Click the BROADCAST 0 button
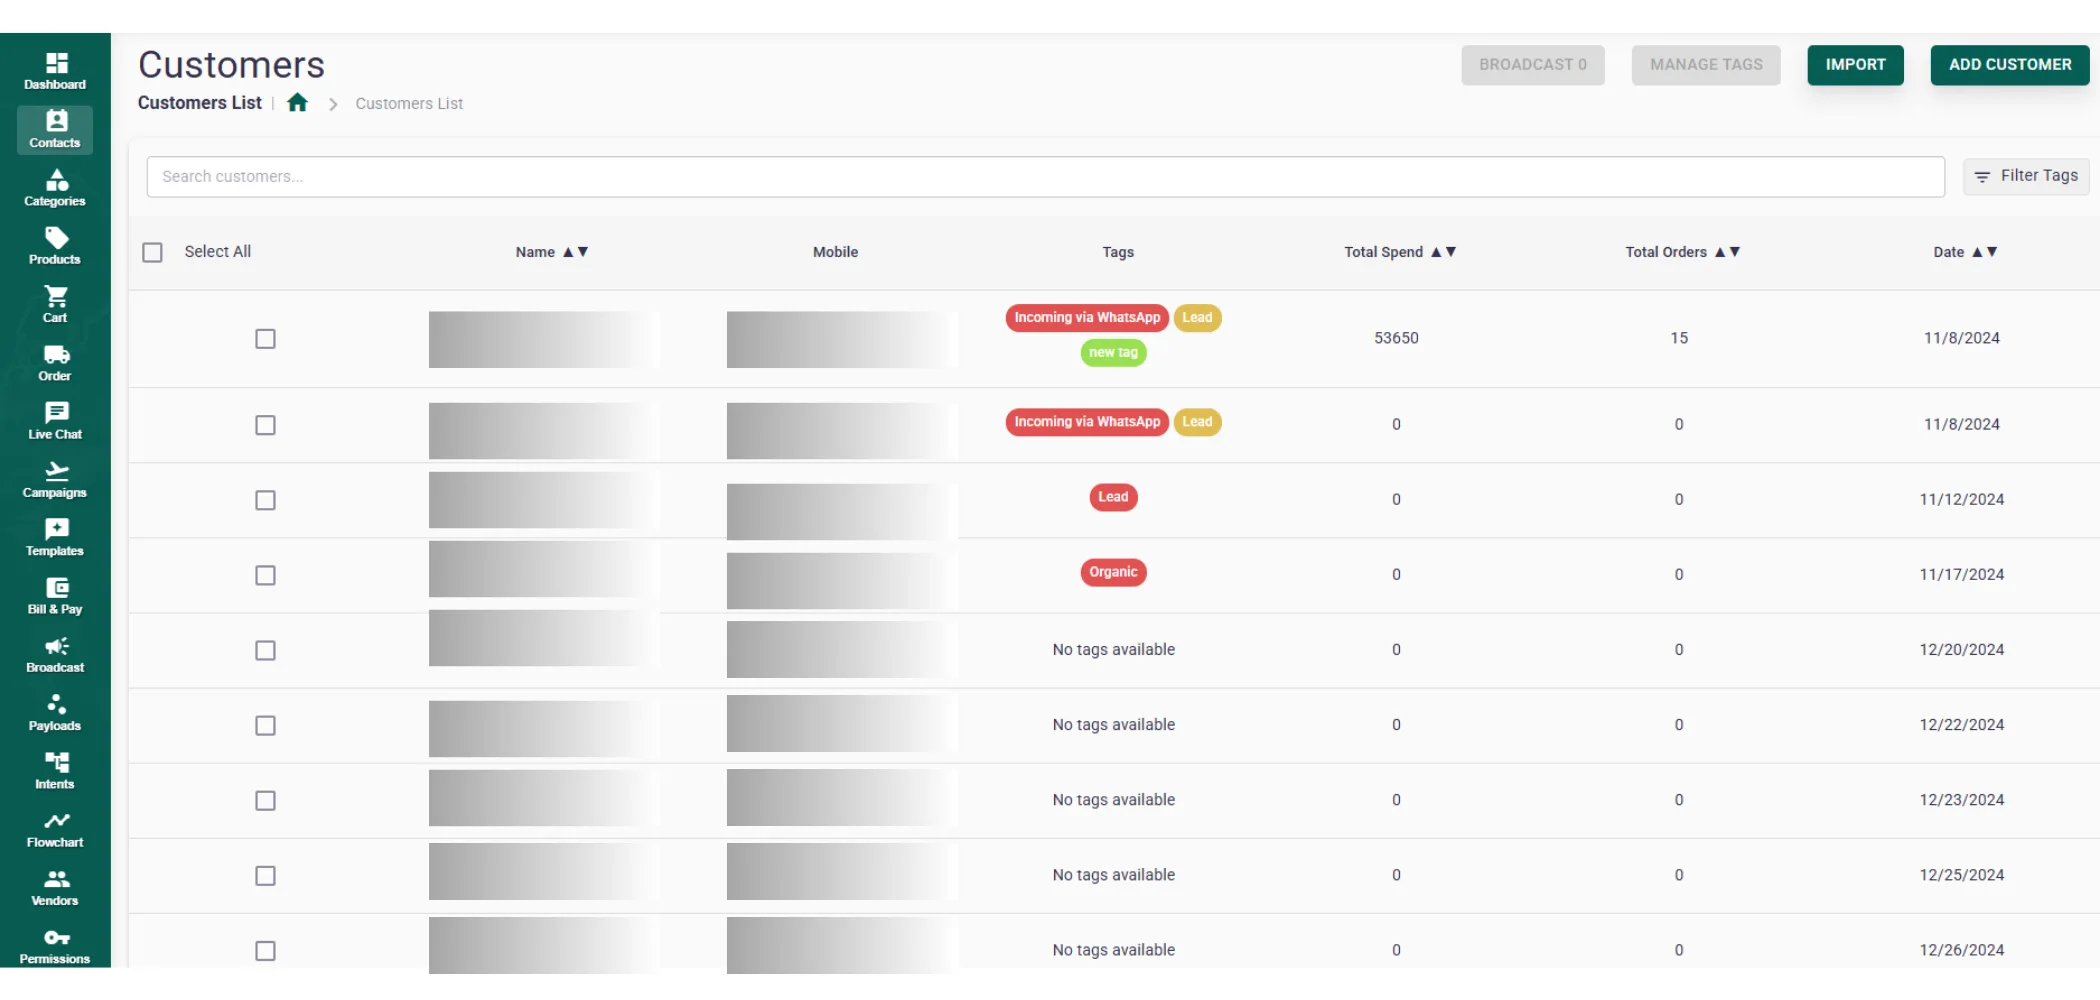Screen dimensions: 2100x1000 pyautogui.click(x=1532, y=65)
